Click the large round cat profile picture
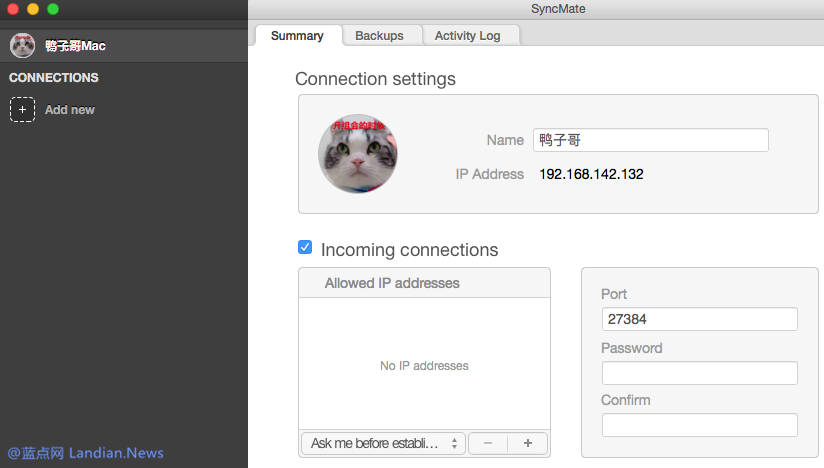This screenshot has width=824, height=468. [357, 153]
